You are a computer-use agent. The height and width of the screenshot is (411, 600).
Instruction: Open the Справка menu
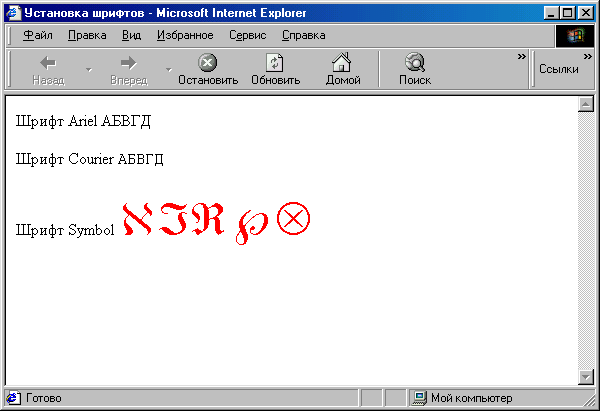304,35
